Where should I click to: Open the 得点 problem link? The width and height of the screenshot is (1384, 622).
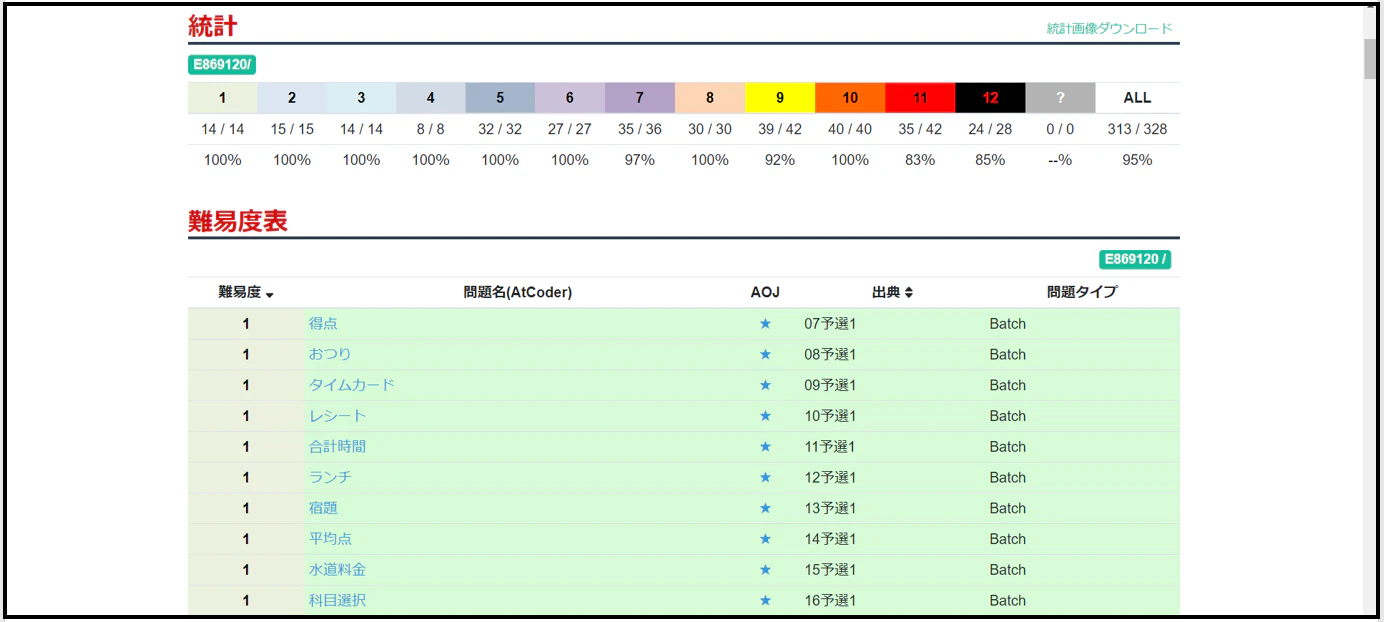[323, 324]
